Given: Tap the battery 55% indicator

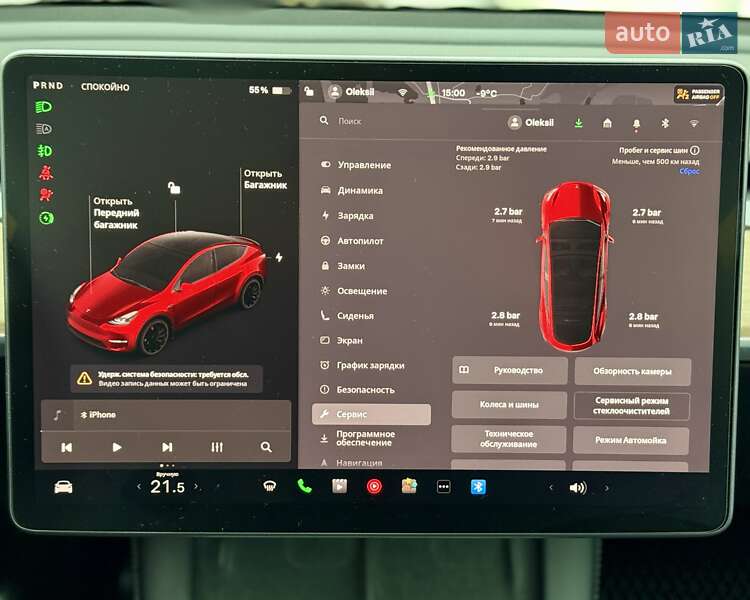Looking at the screenshot, I should (x=269, y=90).
